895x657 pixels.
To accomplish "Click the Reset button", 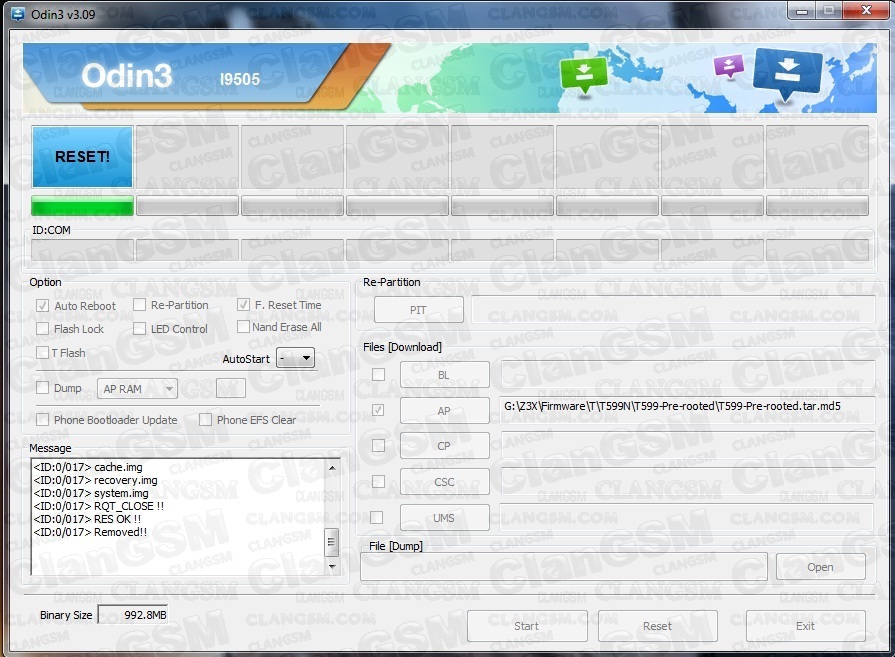I will coord(658,626).
